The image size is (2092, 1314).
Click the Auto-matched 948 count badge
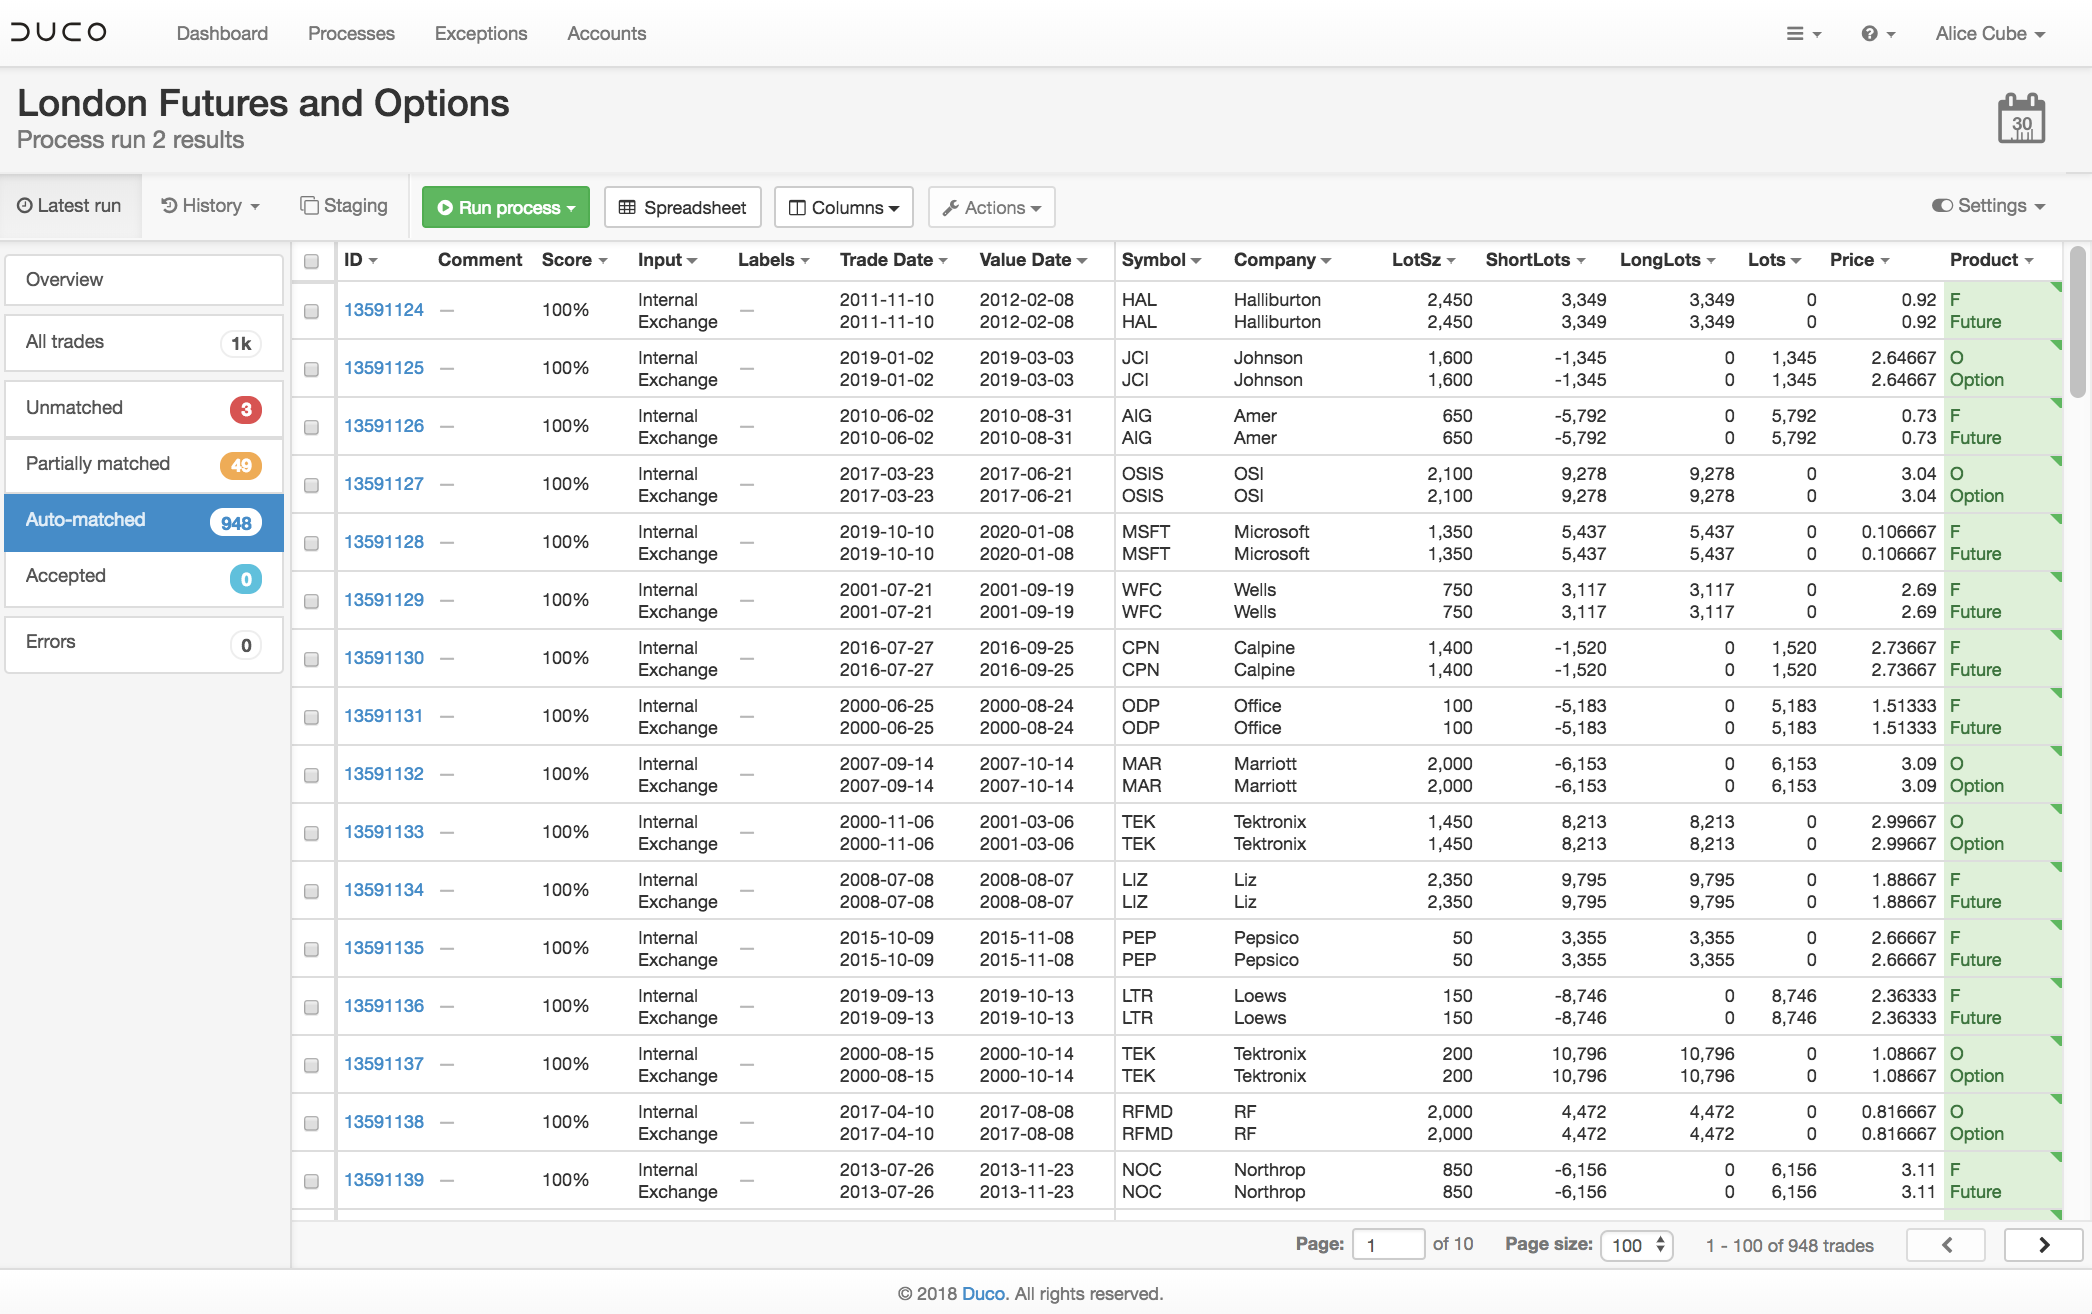pos(236,523)
